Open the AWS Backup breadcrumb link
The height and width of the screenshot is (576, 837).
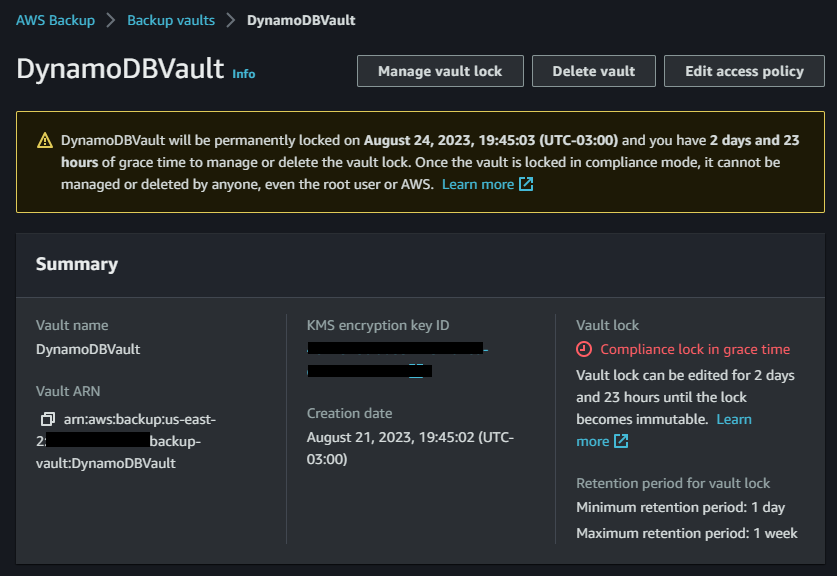coord(56,20)
